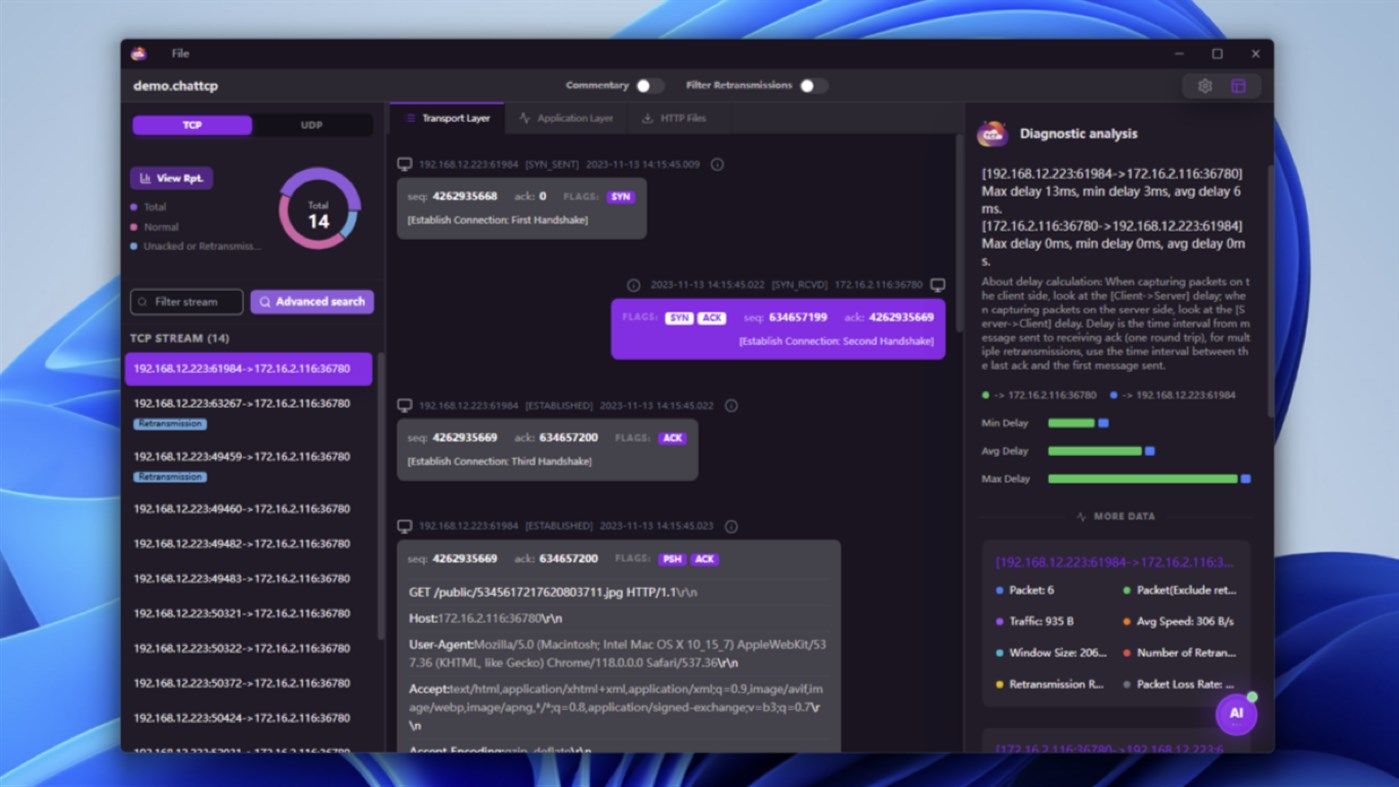The width and height of the screenshot is (1399, 787).
Task: Turn on Filter Retransmissions
Action: tap(813, 86)
